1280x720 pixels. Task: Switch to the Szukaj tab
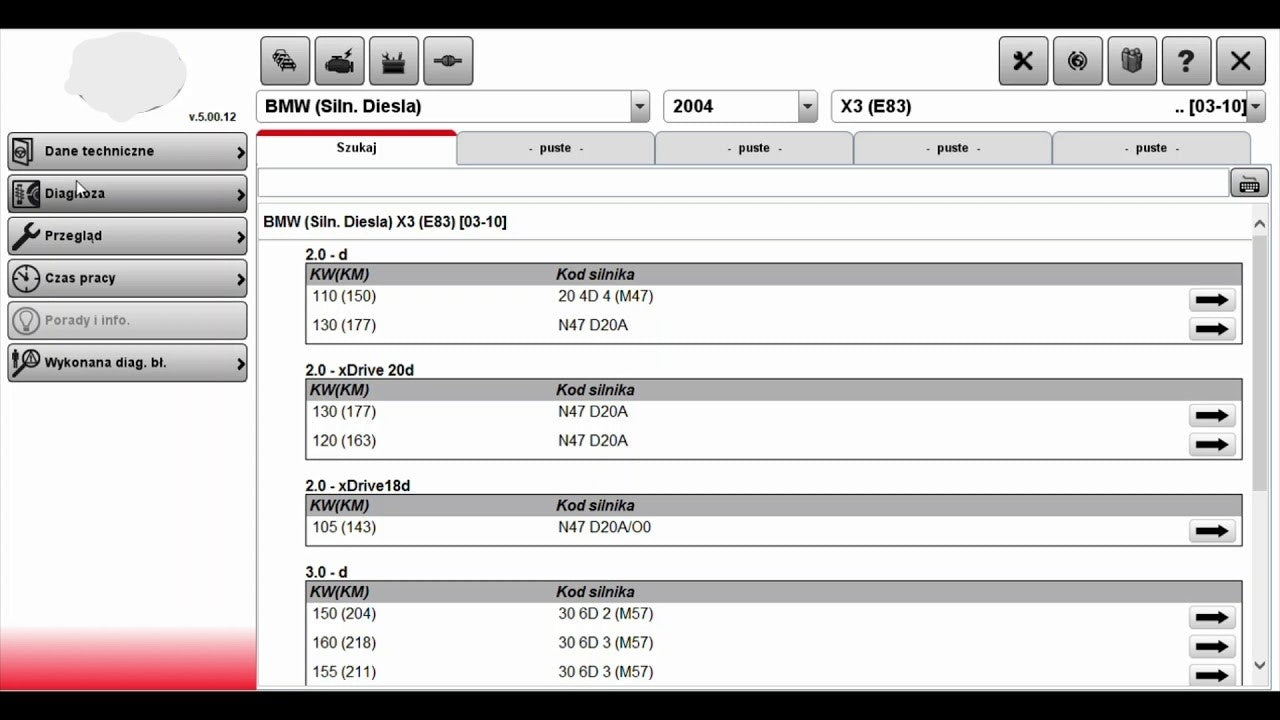(x=356, y=148)
